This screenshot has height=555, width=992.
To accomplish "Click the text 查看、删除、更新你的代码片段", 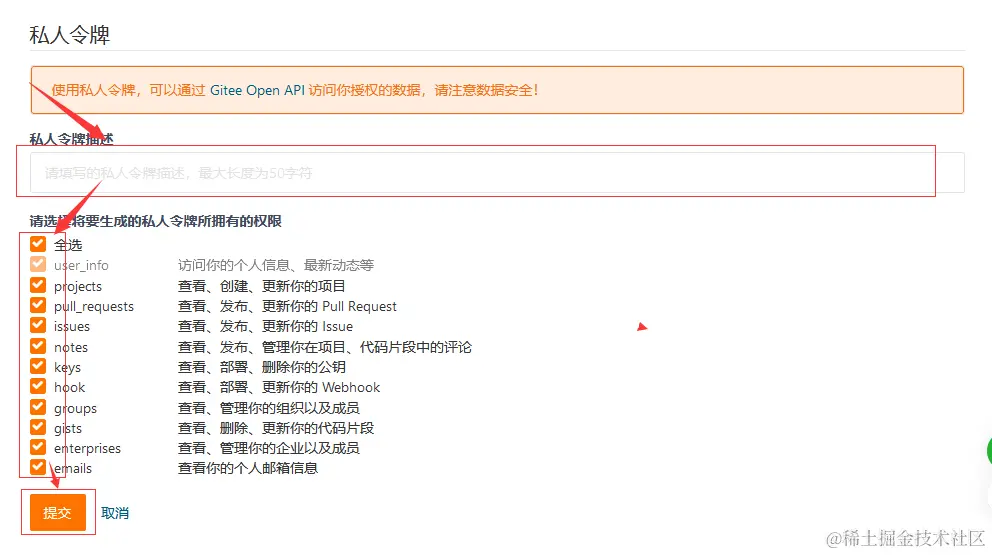I will [x=276, y=428].
